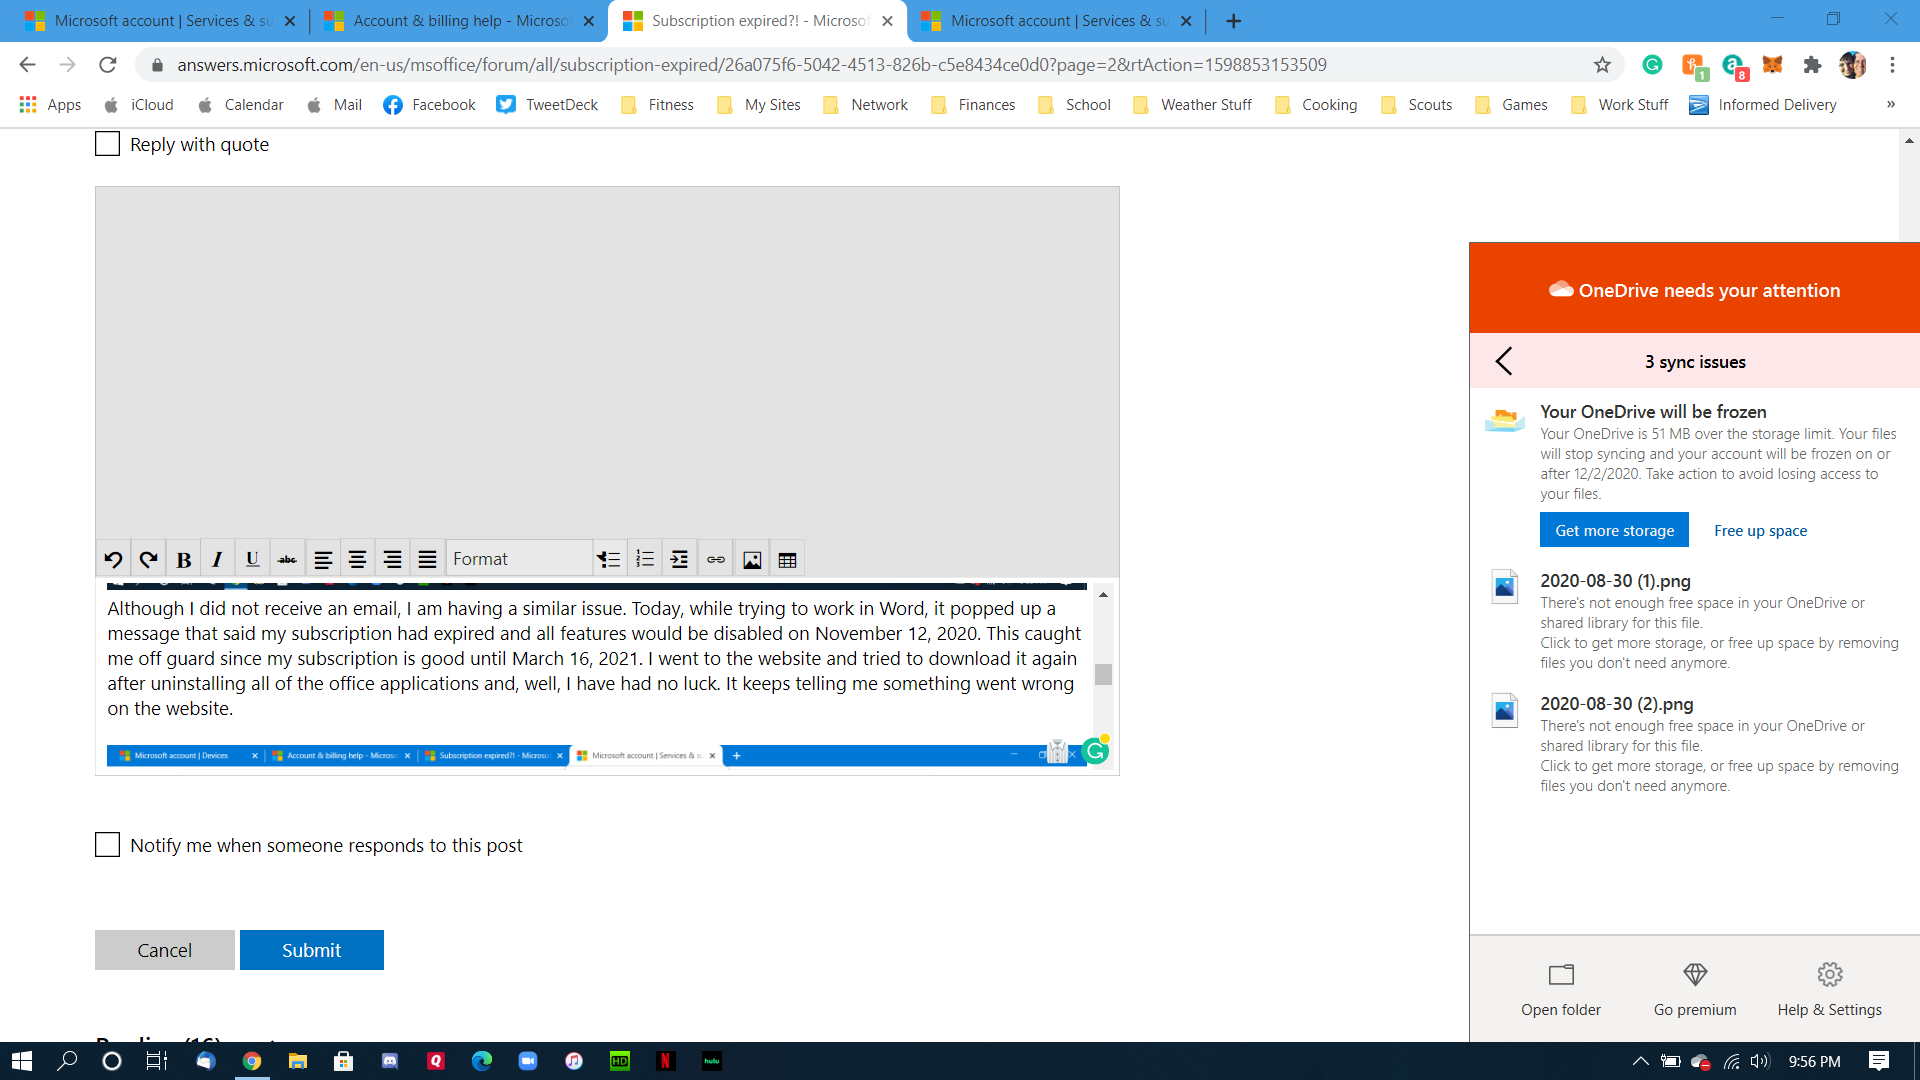Toggle italic text formatting
The height and width of the screenshot is (1080, 1920).
[x=217, y=560]
